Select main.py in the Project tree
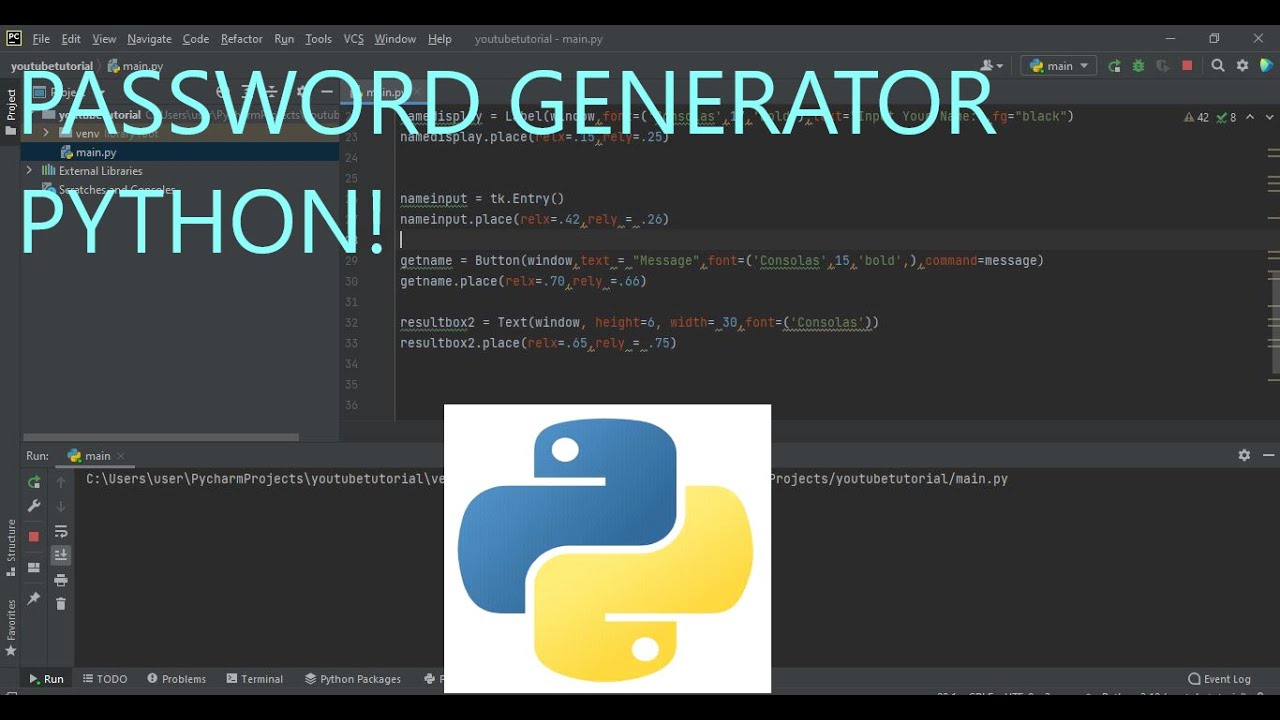 pyautogui.click(x=96, y=152)
